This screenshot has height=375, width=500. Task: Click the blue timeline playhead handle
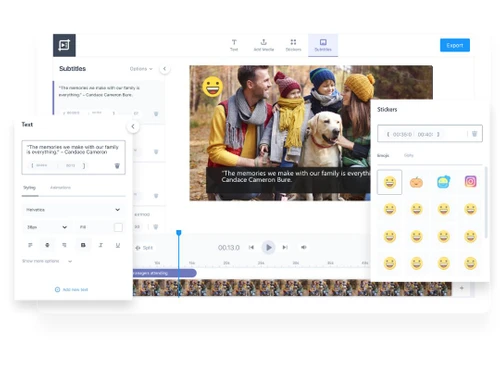coord(179,233)
